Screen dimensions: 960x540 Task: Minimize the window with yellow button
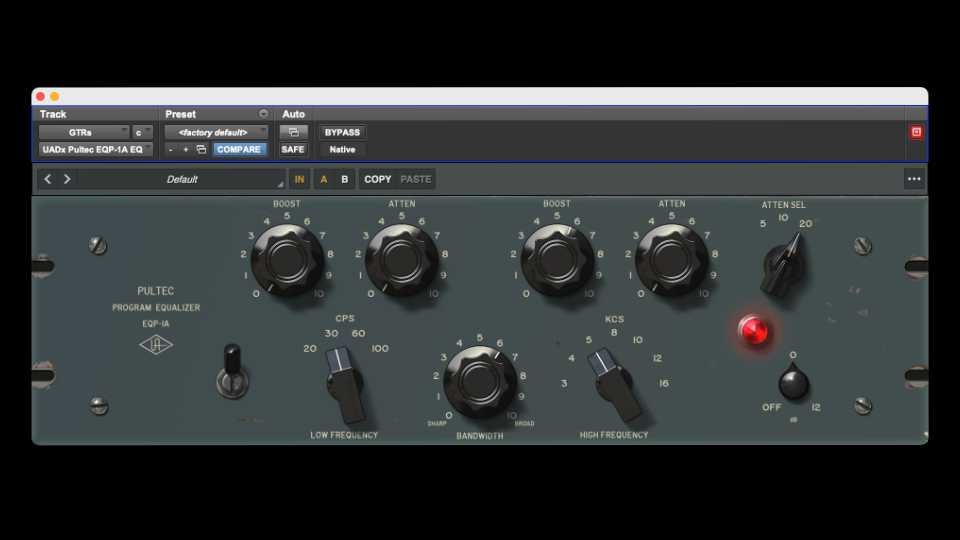pos(54,96)
